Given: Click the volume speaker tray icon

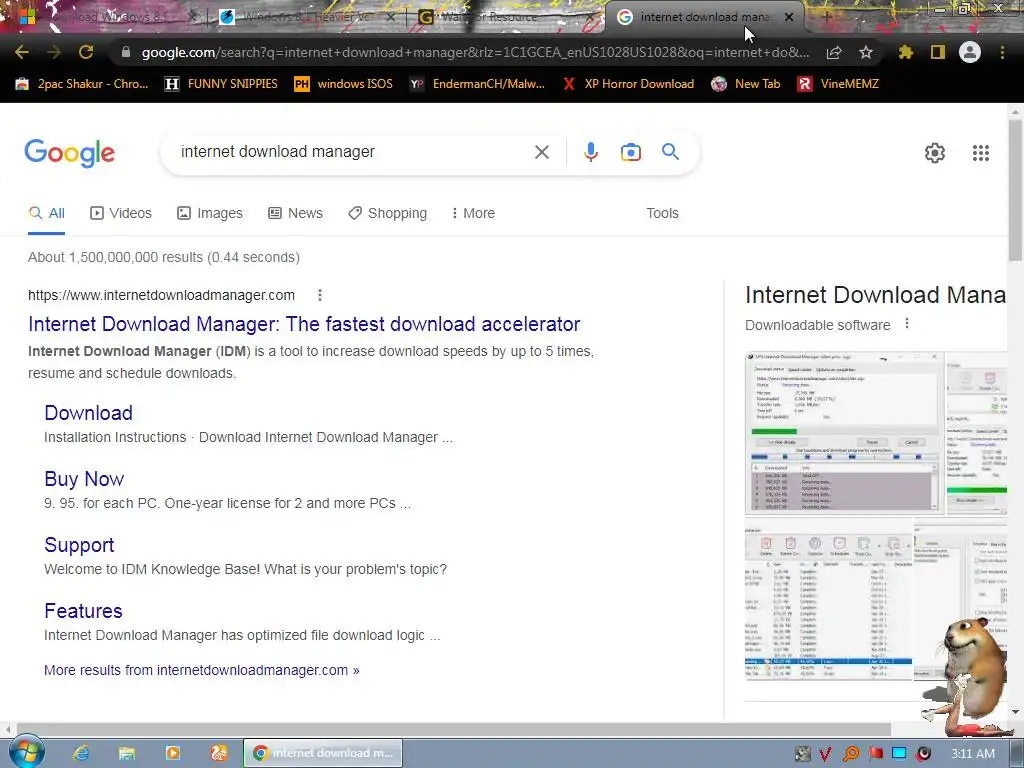Looking at the screenshot, I should 923,754.
